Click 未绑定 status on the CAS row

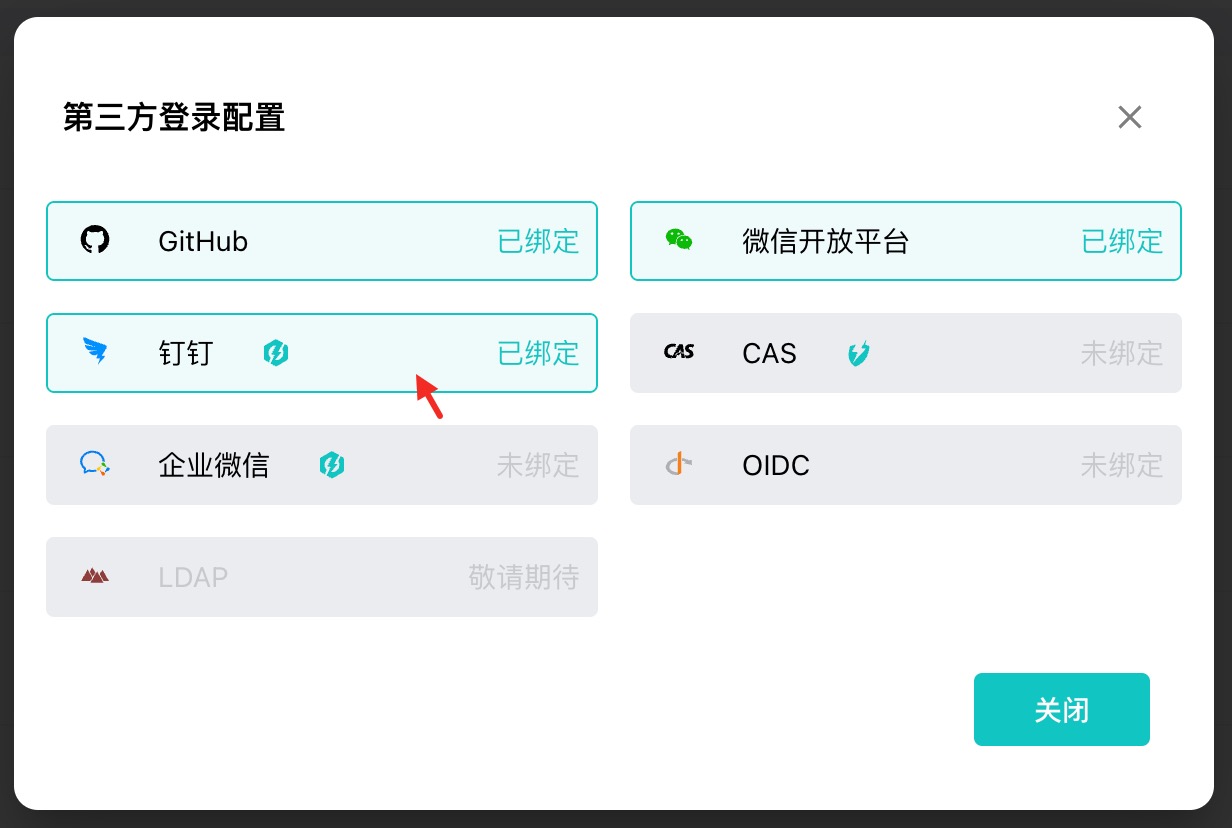[1122, 353]
